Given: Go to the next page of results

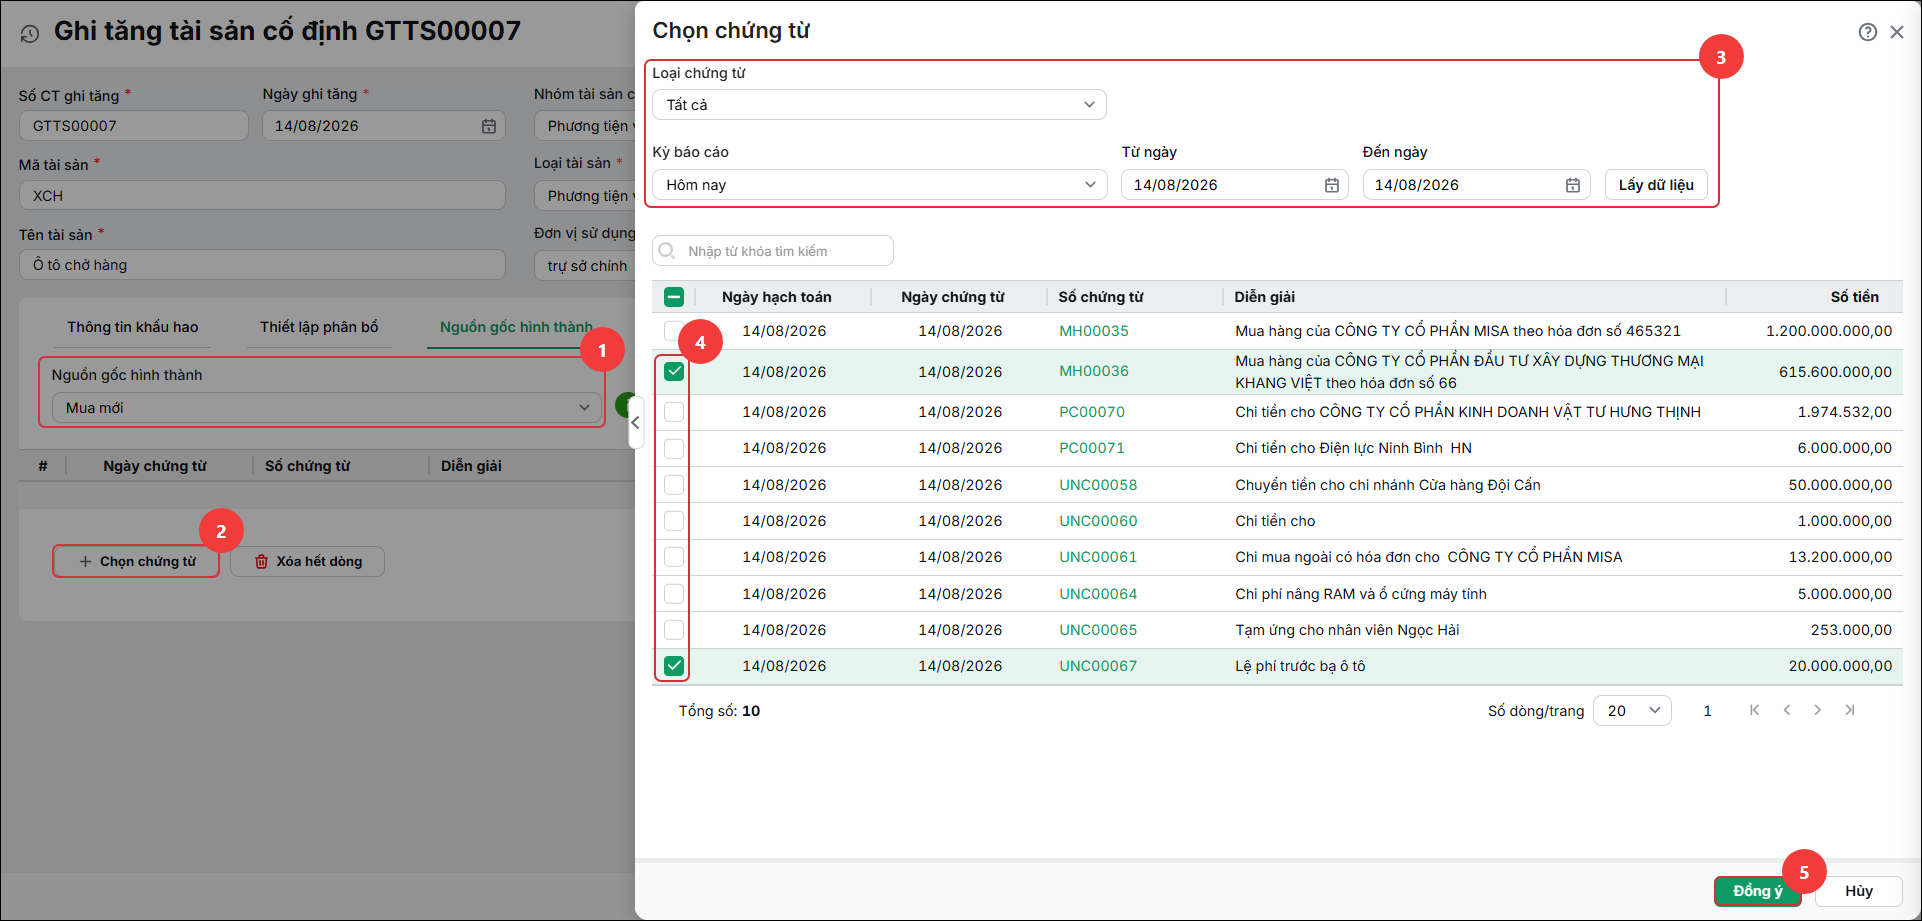Looking at the screenshot, I should tap(1818, 710).
